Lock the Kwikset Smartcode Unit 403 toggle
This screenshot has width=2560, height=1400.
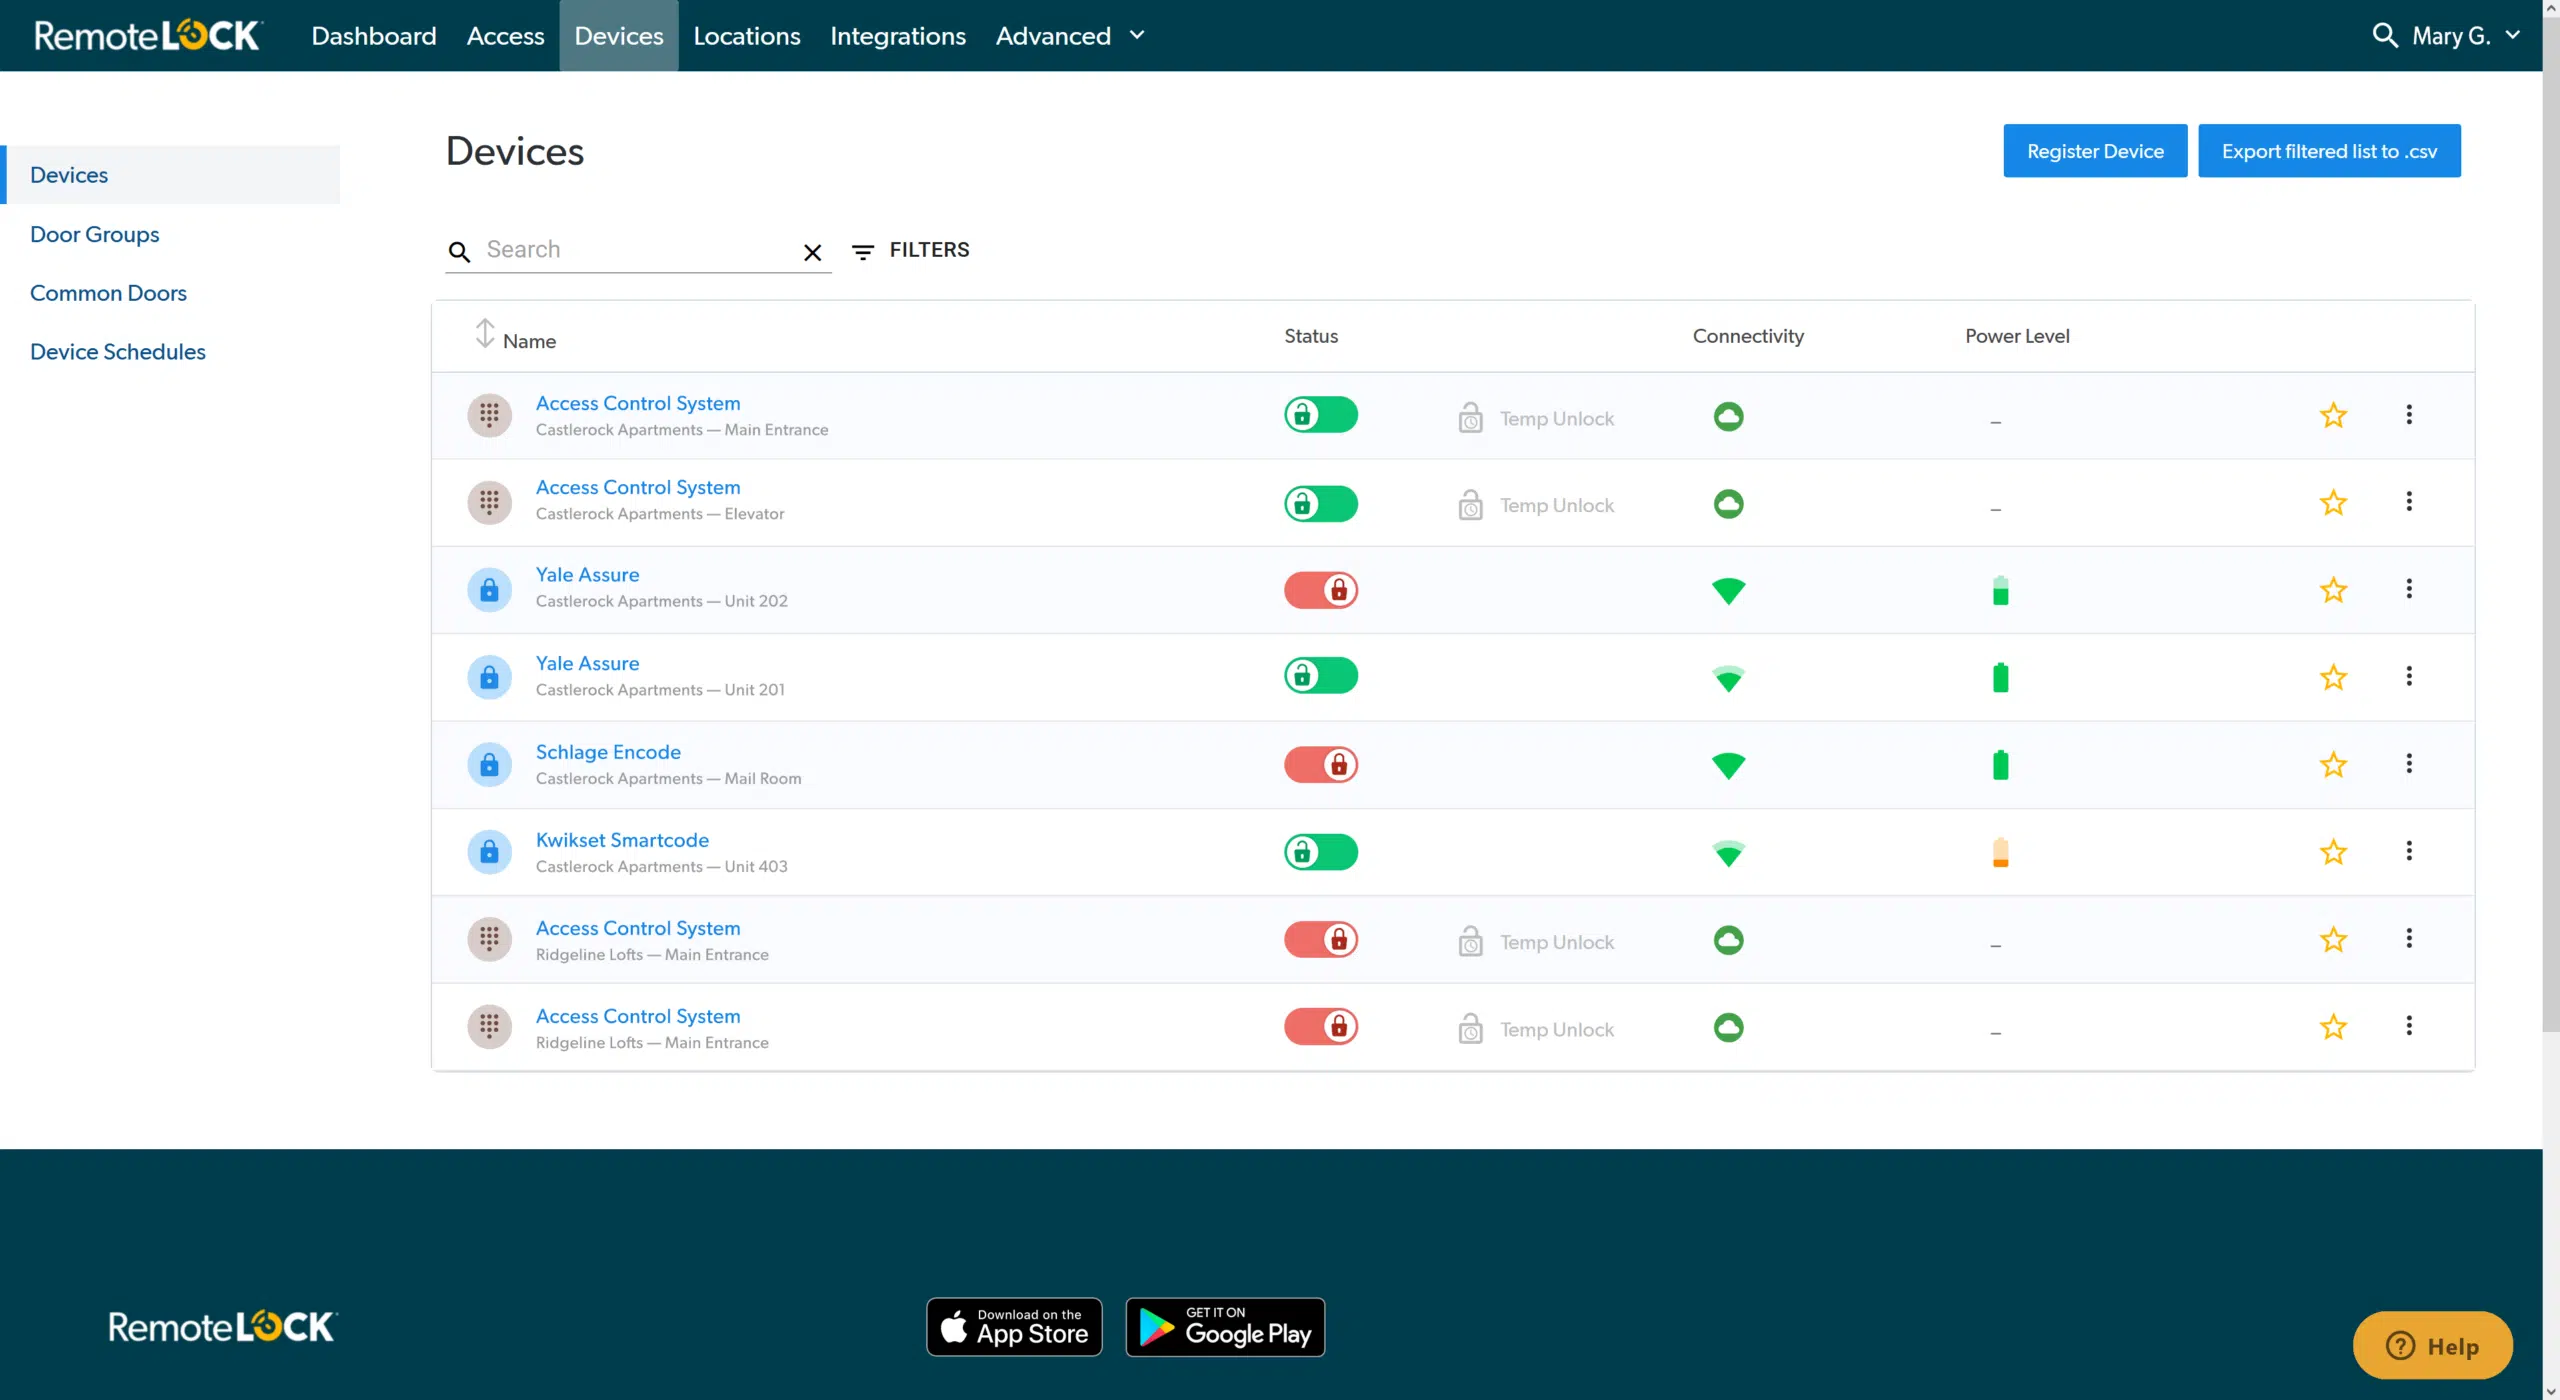pos(1321,852)
